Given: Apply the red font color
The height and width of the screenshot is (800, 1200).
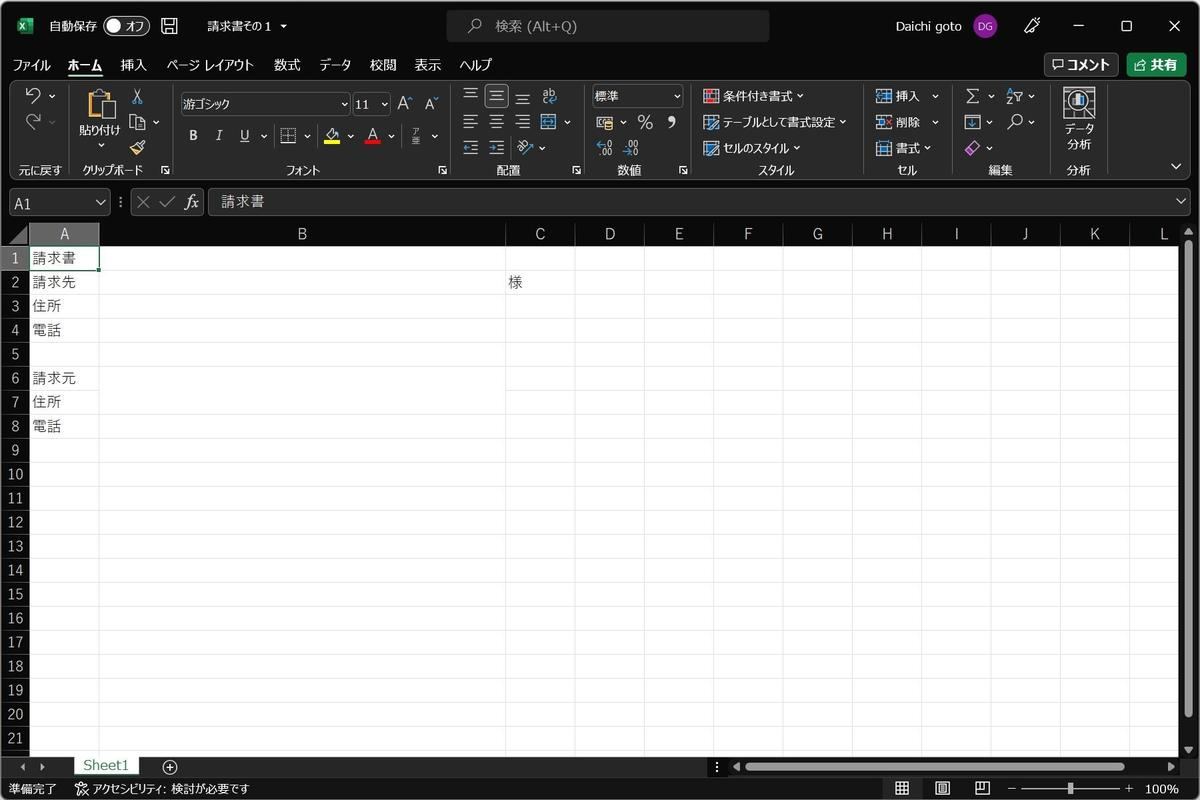Looking at the screenshot, I should click(x=373, y=136).
